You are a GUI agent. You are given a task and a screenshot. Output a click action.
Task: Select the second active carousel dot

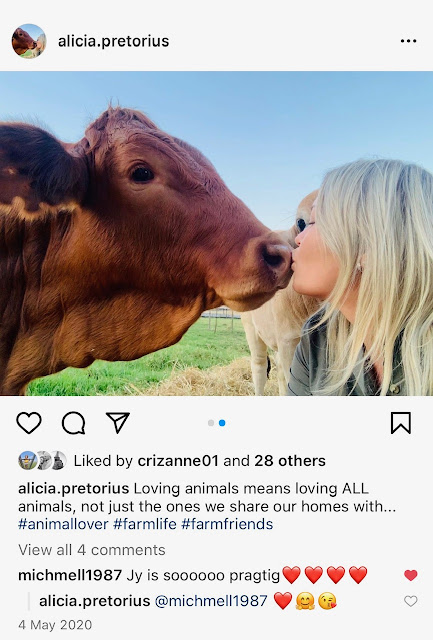[x=222, y=423]
